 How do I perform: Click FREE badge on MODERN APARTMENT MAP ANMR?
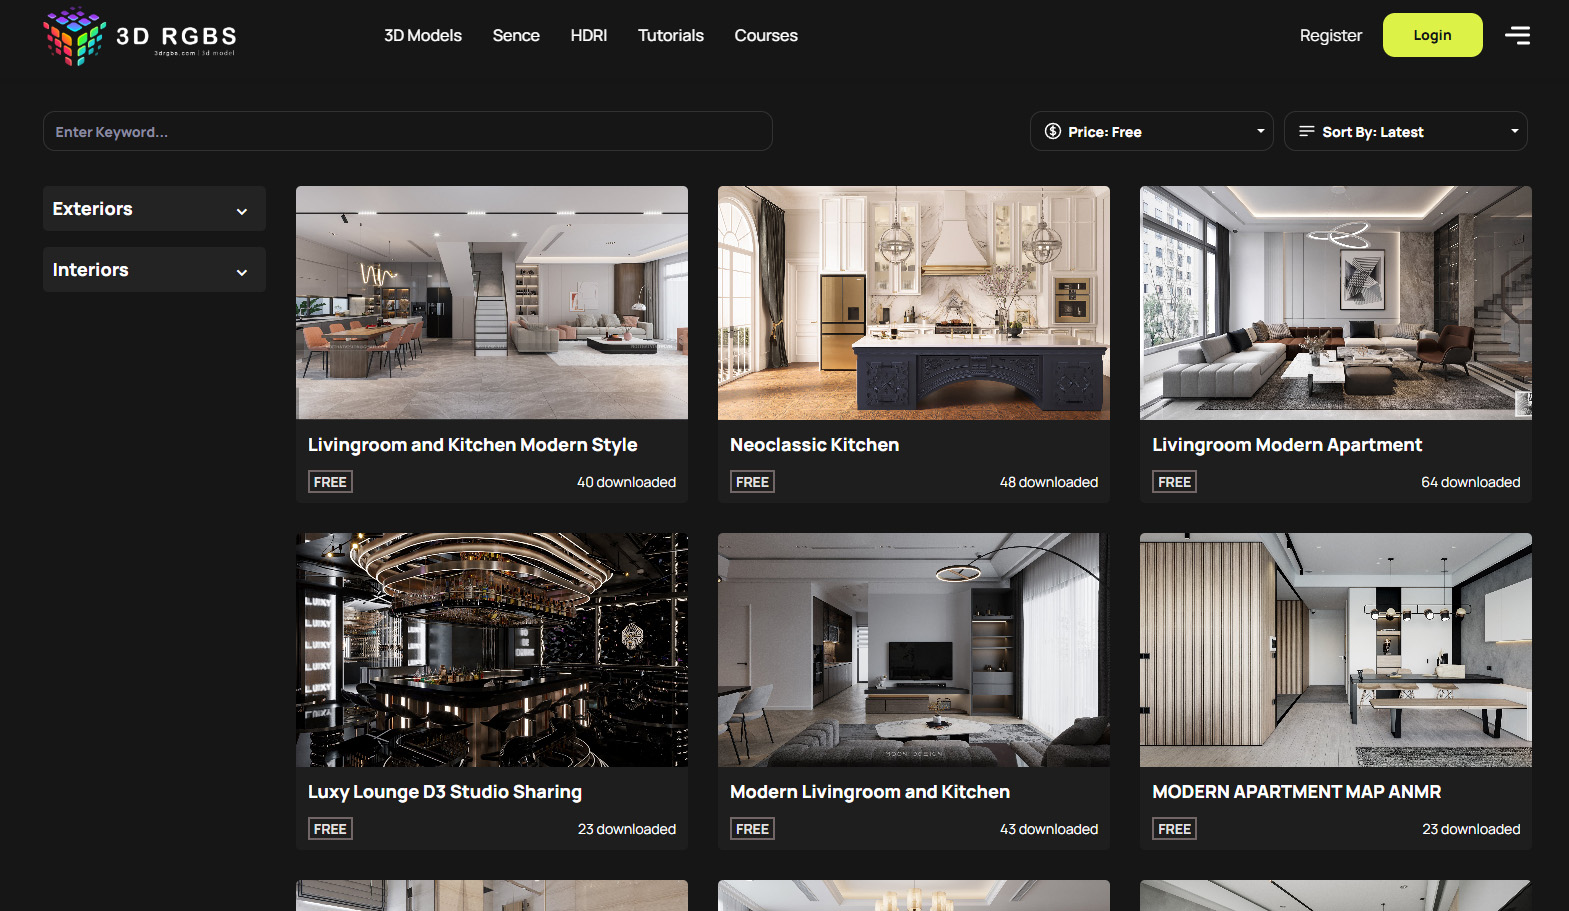click(x=1174, y=829)
